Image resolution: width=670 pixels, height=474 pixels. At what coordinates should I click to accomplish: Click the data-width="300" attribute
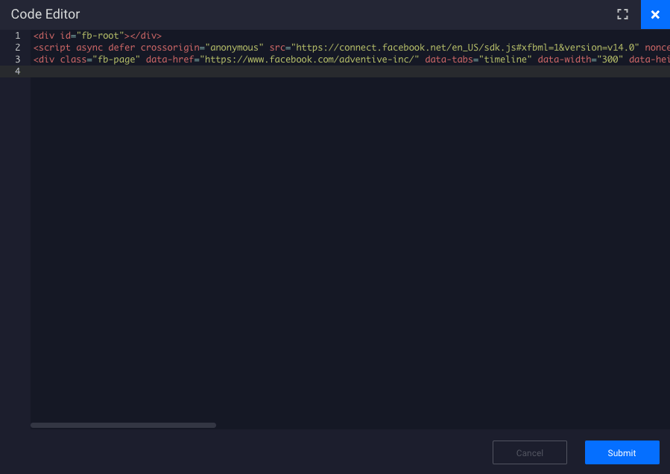coord(580,59)
